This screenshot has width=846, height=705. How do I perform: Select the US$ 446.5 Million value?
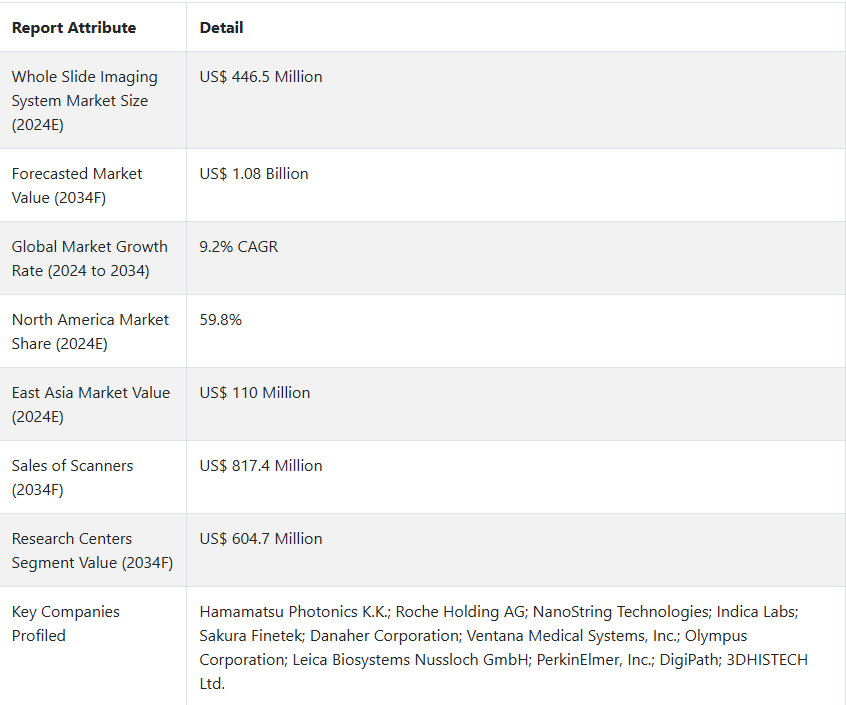261,77
